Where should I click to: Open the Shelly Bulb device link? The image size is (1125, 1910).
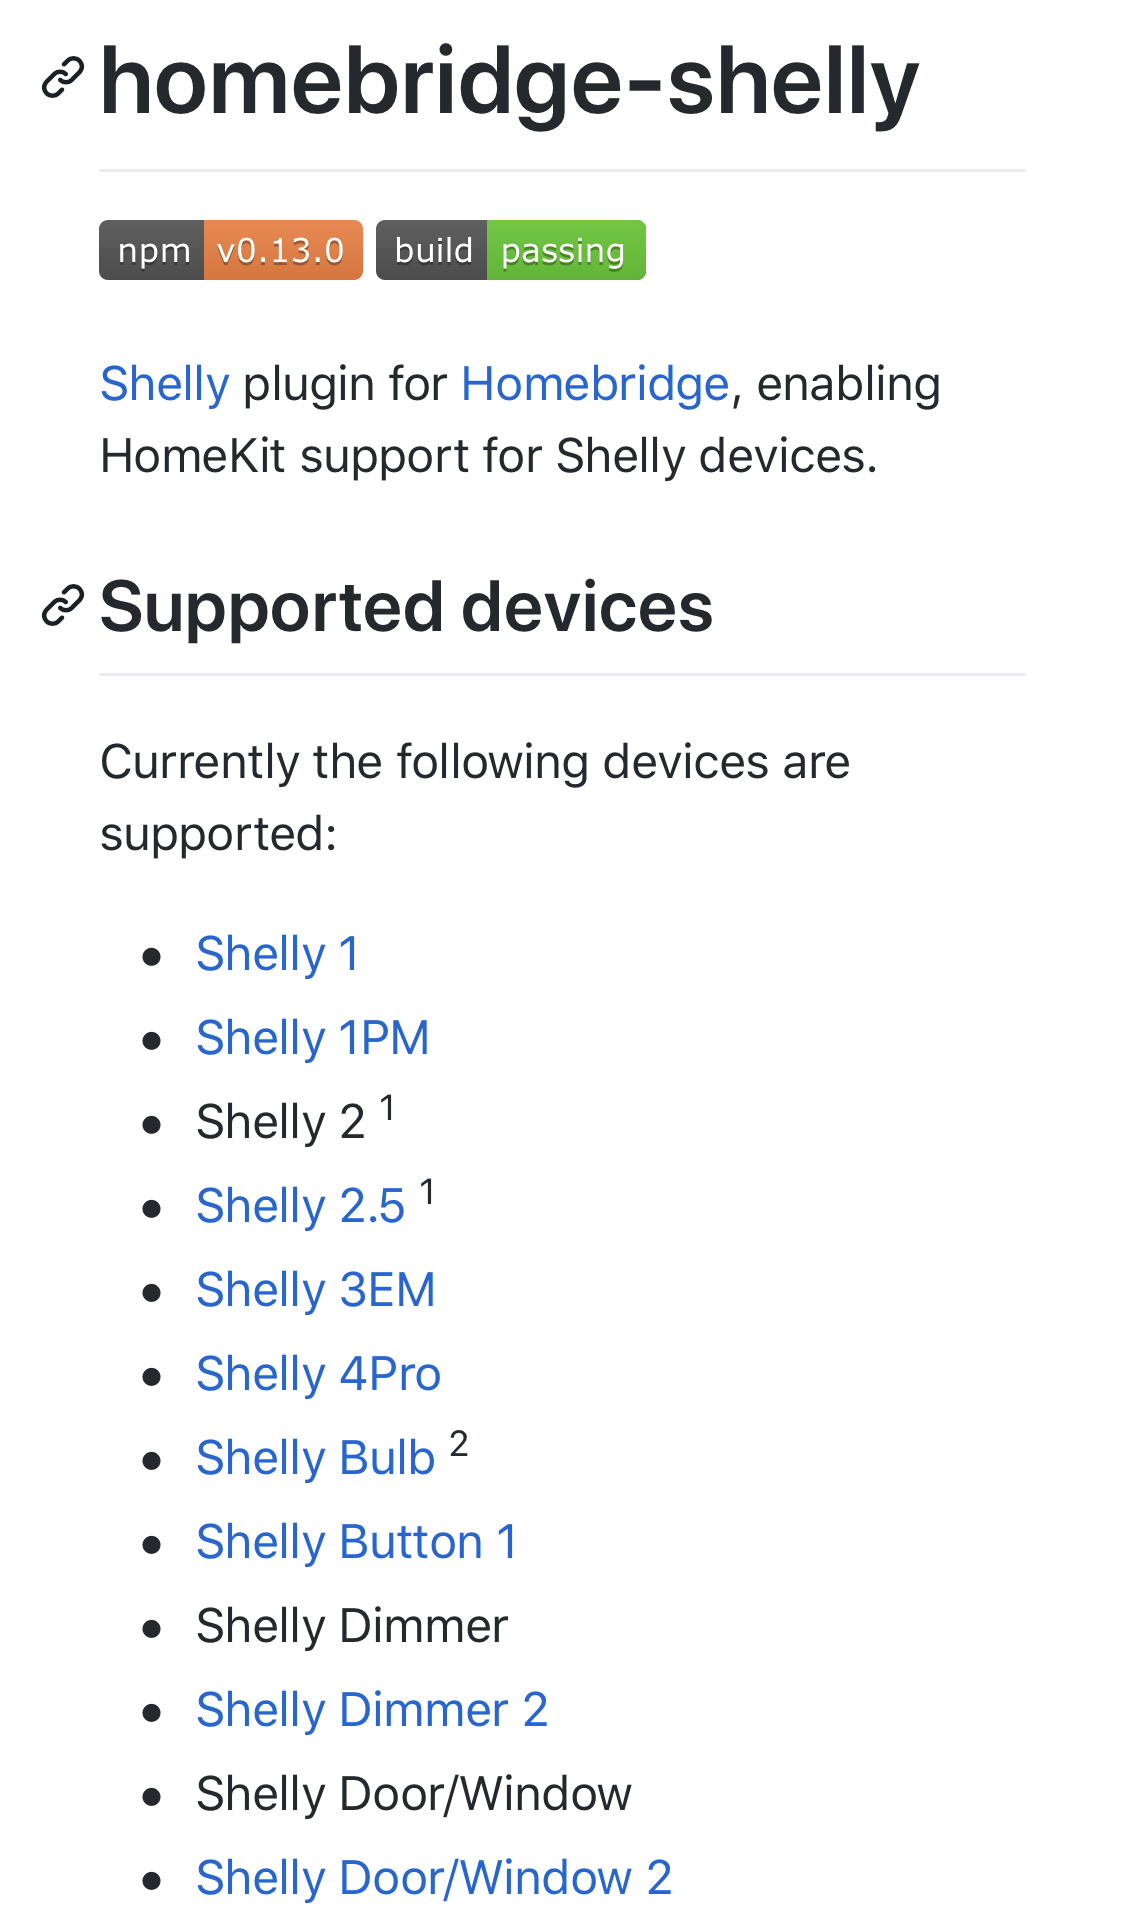pyautogui.click(x=315, y=1458)
